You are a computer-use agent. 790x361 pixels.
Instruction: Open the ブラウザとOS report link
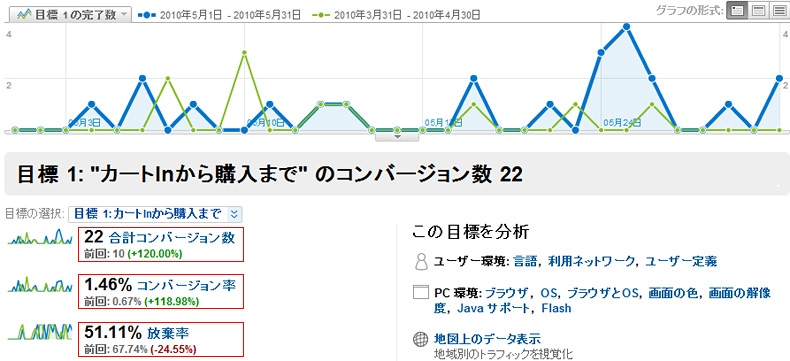[604, 293]
